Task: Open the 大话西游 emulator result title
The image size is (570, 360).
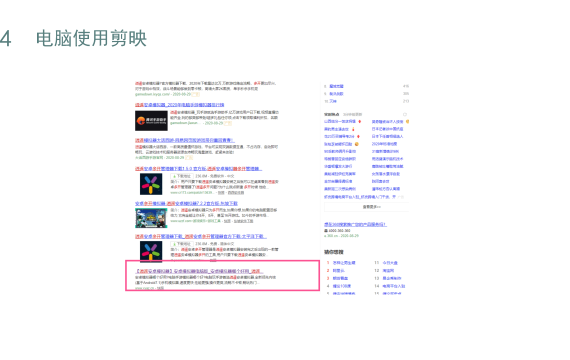Action: 185,140
